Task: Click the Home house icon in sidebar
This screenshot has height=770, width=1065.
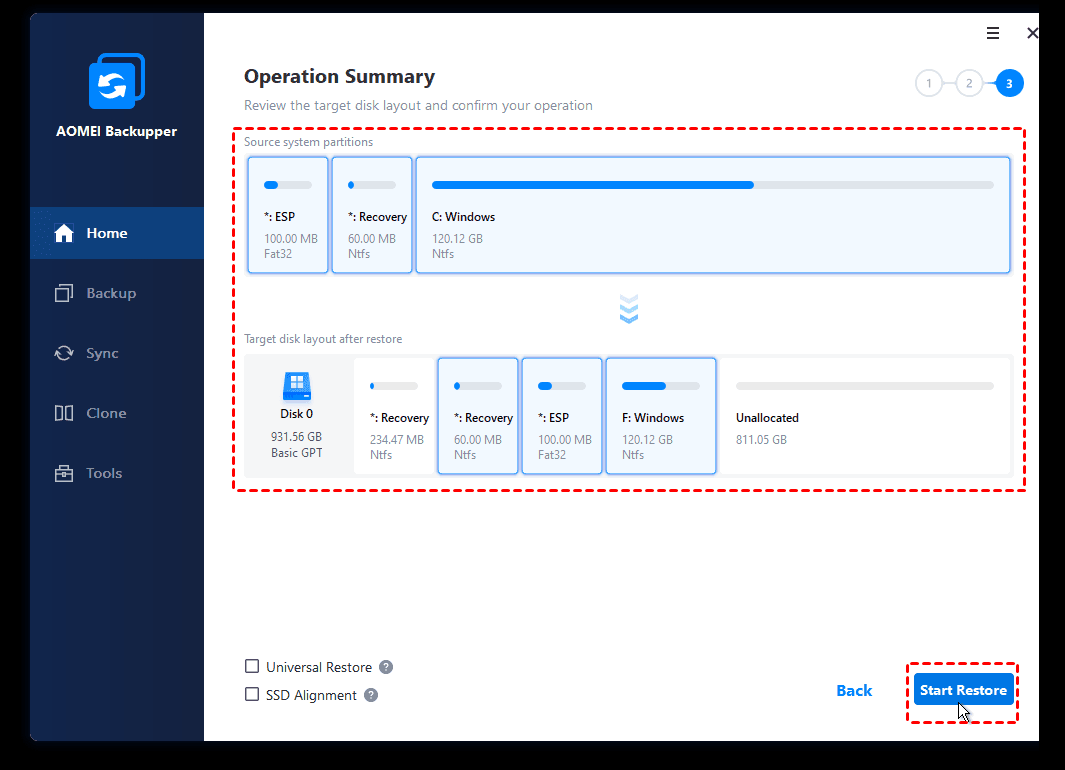Action: coord(64,233)
